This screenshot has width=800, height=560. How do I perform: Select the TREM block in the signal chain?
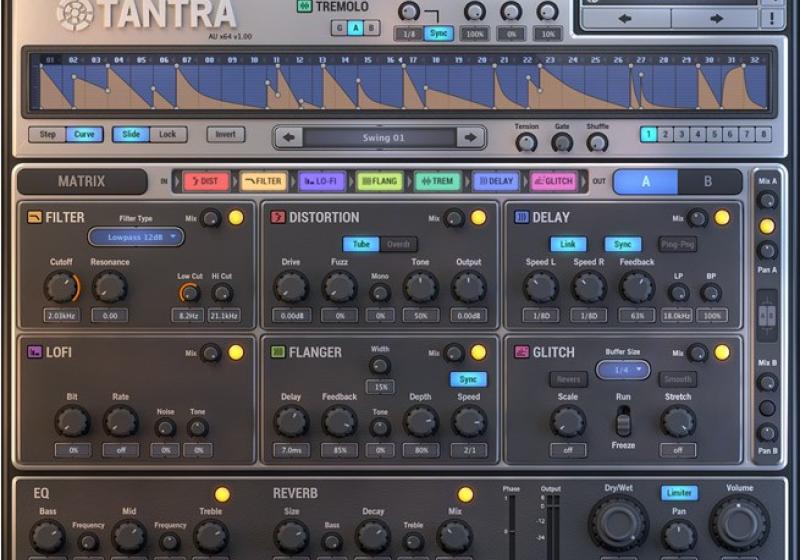point(437,181)
